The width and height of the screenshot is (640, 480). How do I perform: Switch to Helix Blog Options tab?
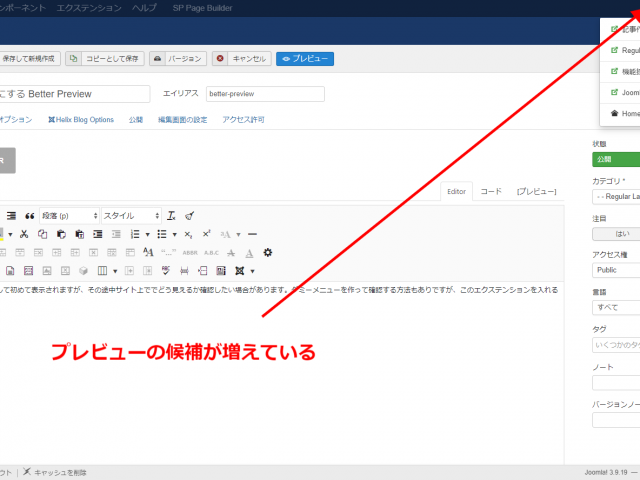tap(81, 120)
